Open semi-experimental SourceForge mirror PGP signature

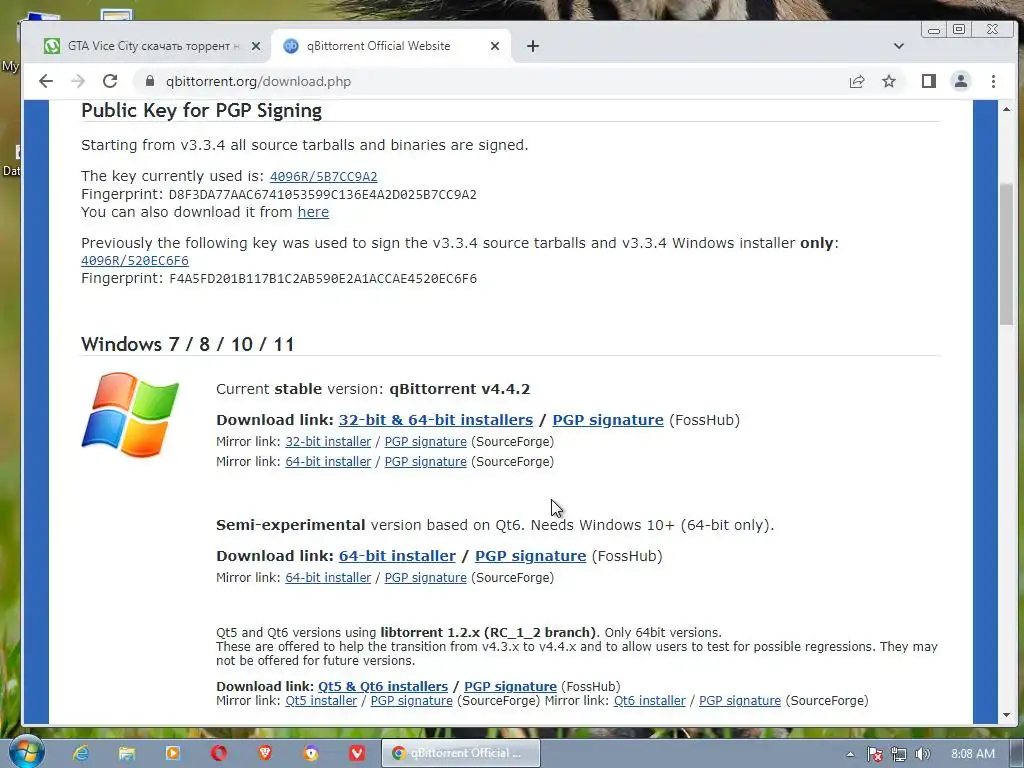[426, 578]
